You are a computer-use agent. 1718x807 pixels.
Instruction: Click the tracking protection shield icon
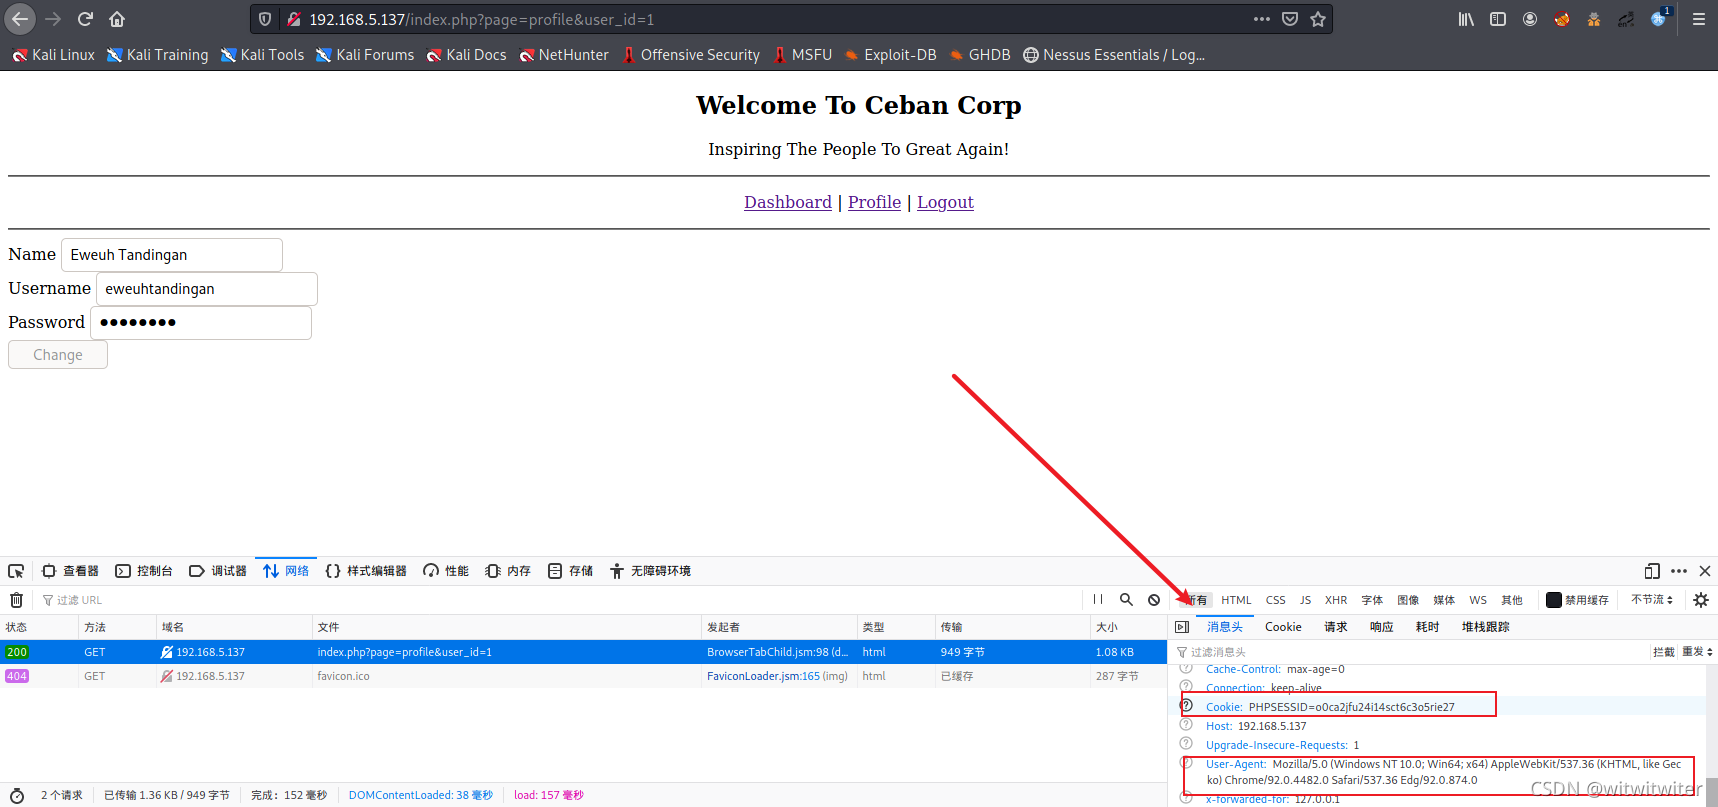pyautogui.click(x=265, y=19)
